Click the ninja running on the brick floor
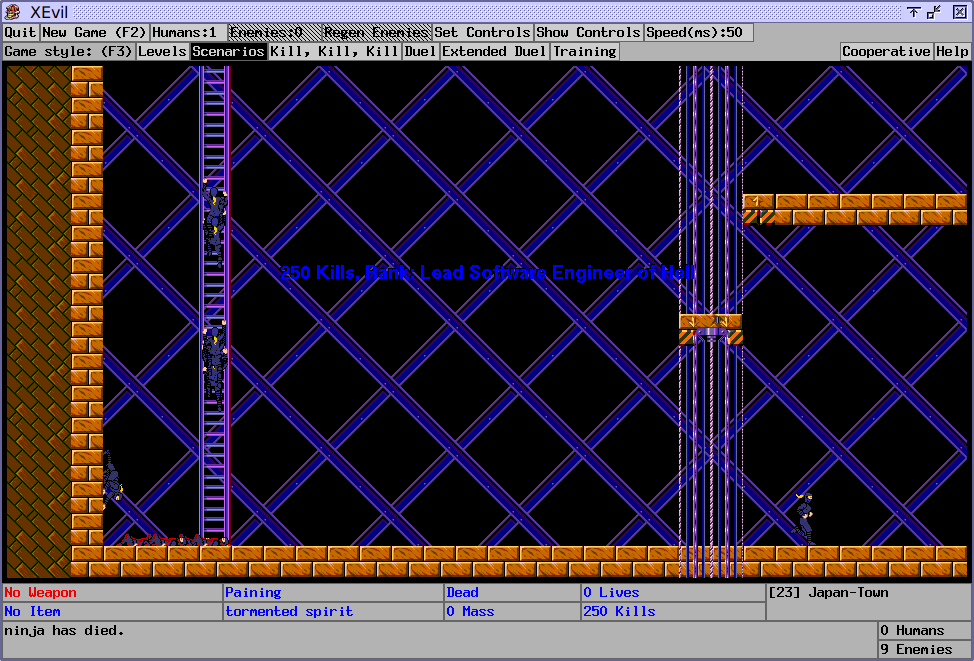The image size is (974, 661). point(804,519)
